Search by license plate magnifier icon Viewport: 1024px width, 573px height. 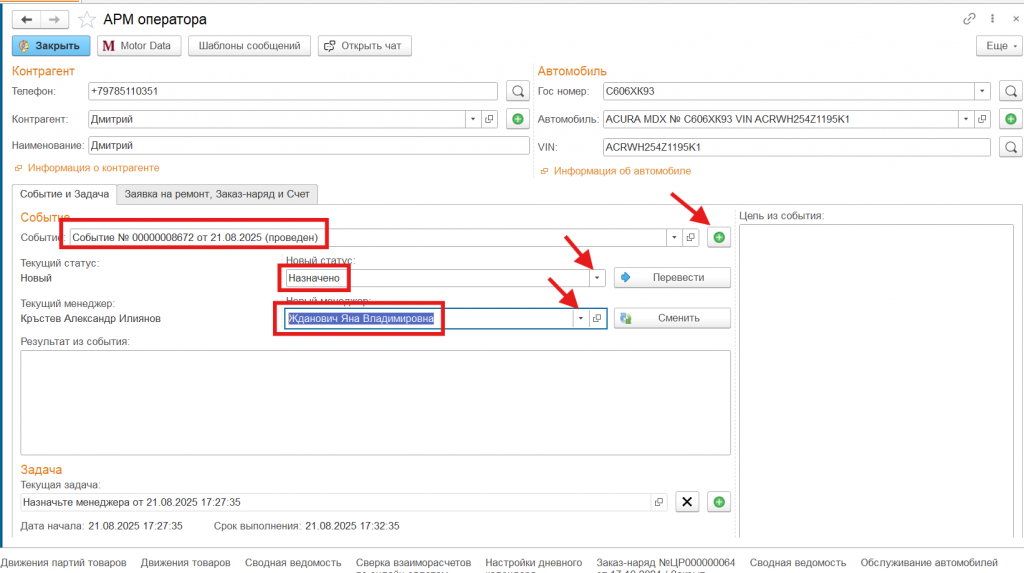pos(1011,91)
